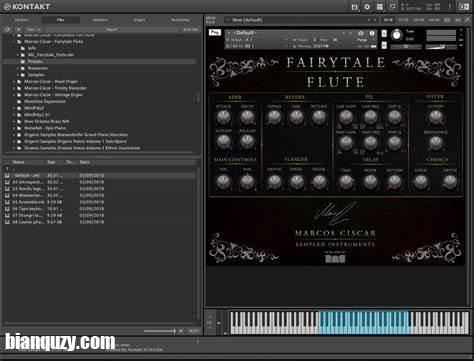Screen dimensions: 474x361
Task: Click the exclamation panic button
Action: click(x=449, y=7)
